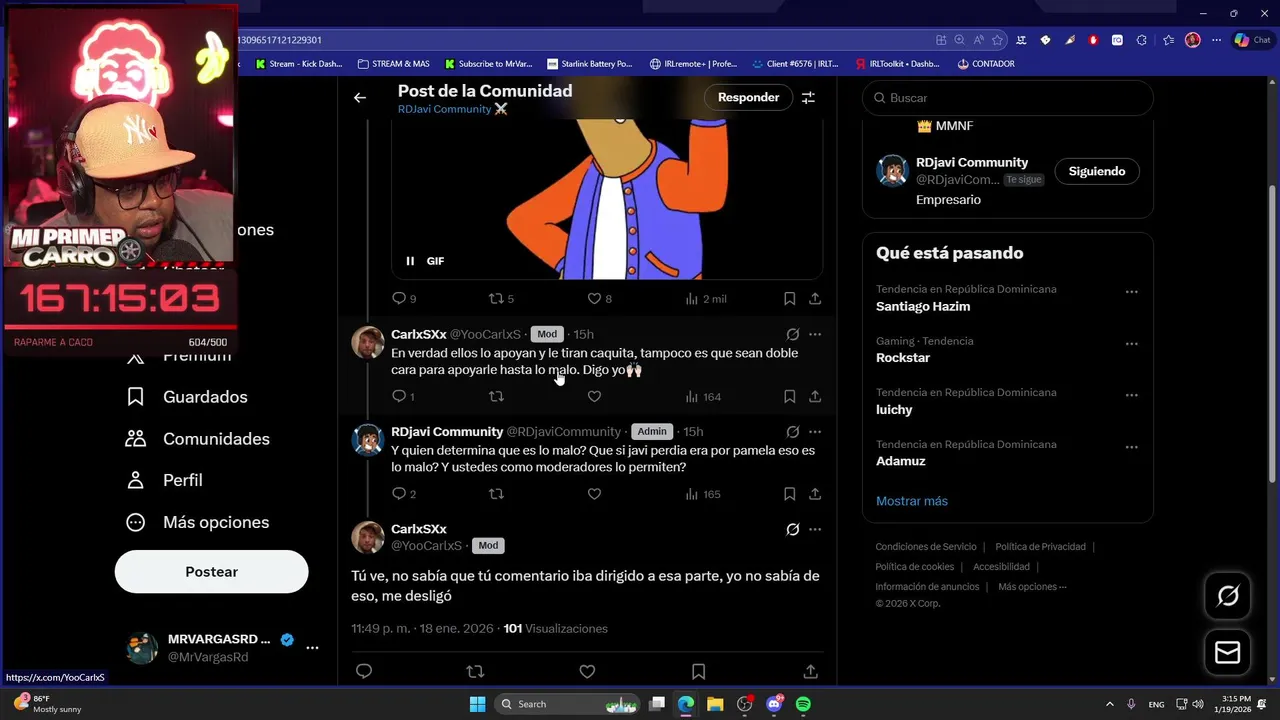The width and height of the screenshot is (1280, 720).
Task: Share the main post with the GIF
Action: tap(815, 298)
